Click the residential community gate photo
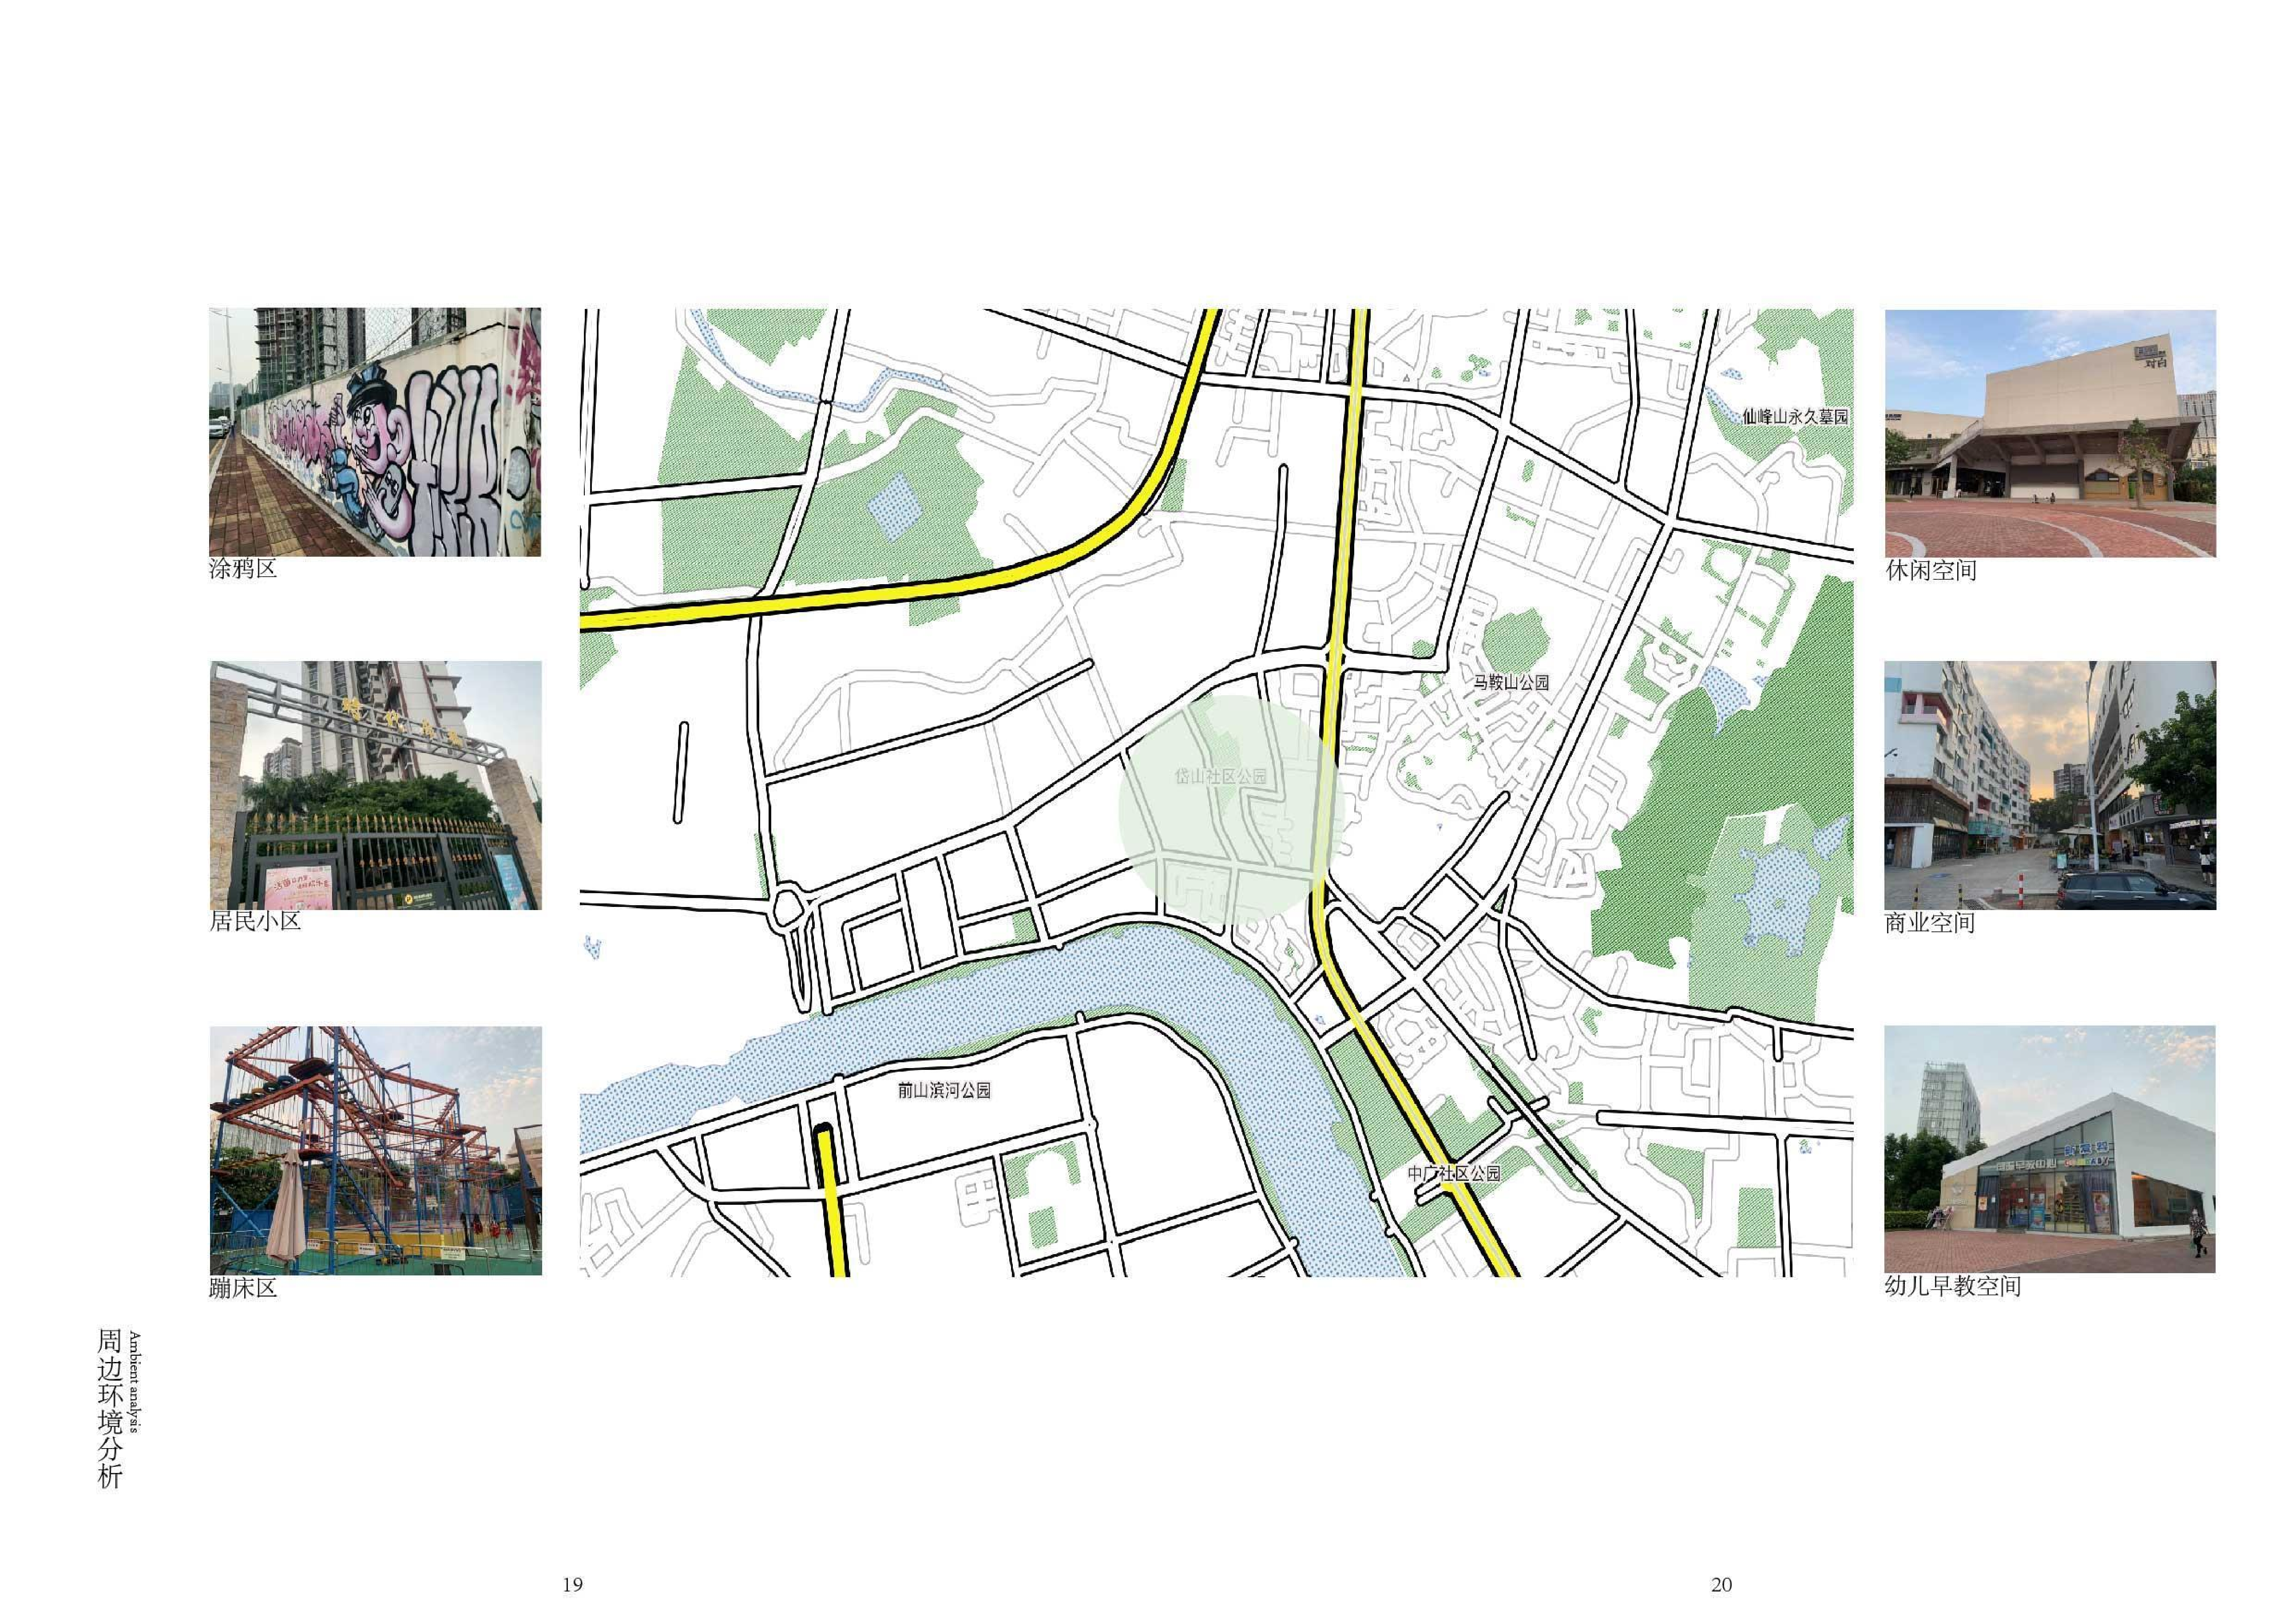The width and height of the screenshot is (2296, 1623). 375,785
